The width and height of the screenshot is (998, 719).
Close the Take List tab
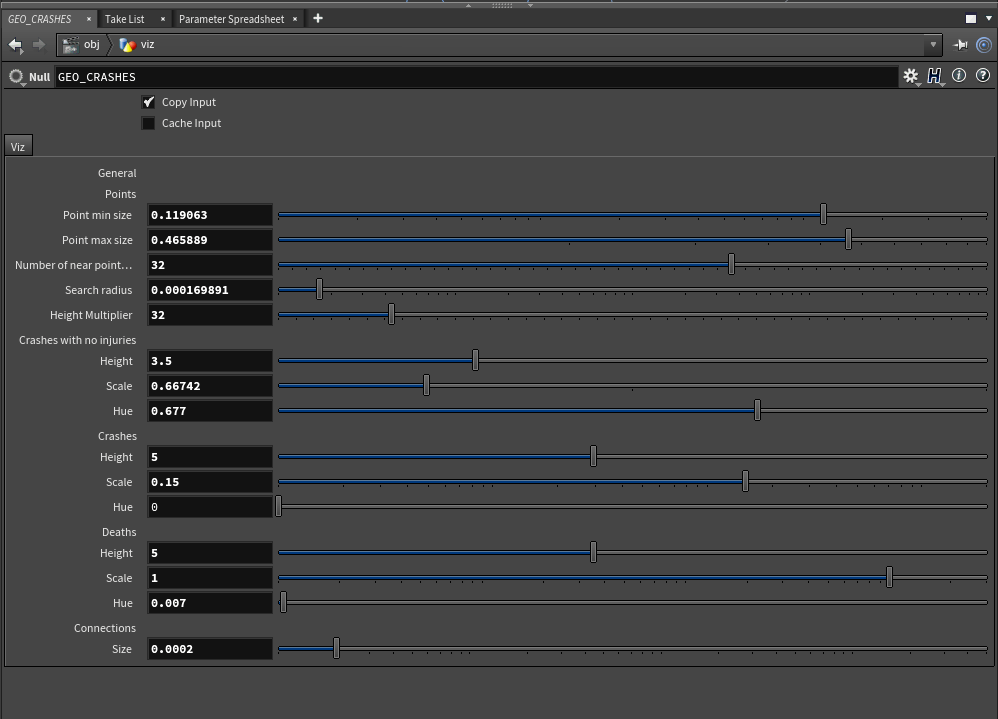[x=163, y=19]
